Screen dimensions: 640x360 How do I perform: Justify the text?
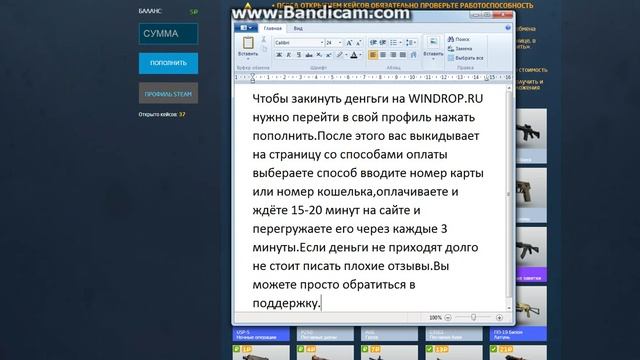403,55
